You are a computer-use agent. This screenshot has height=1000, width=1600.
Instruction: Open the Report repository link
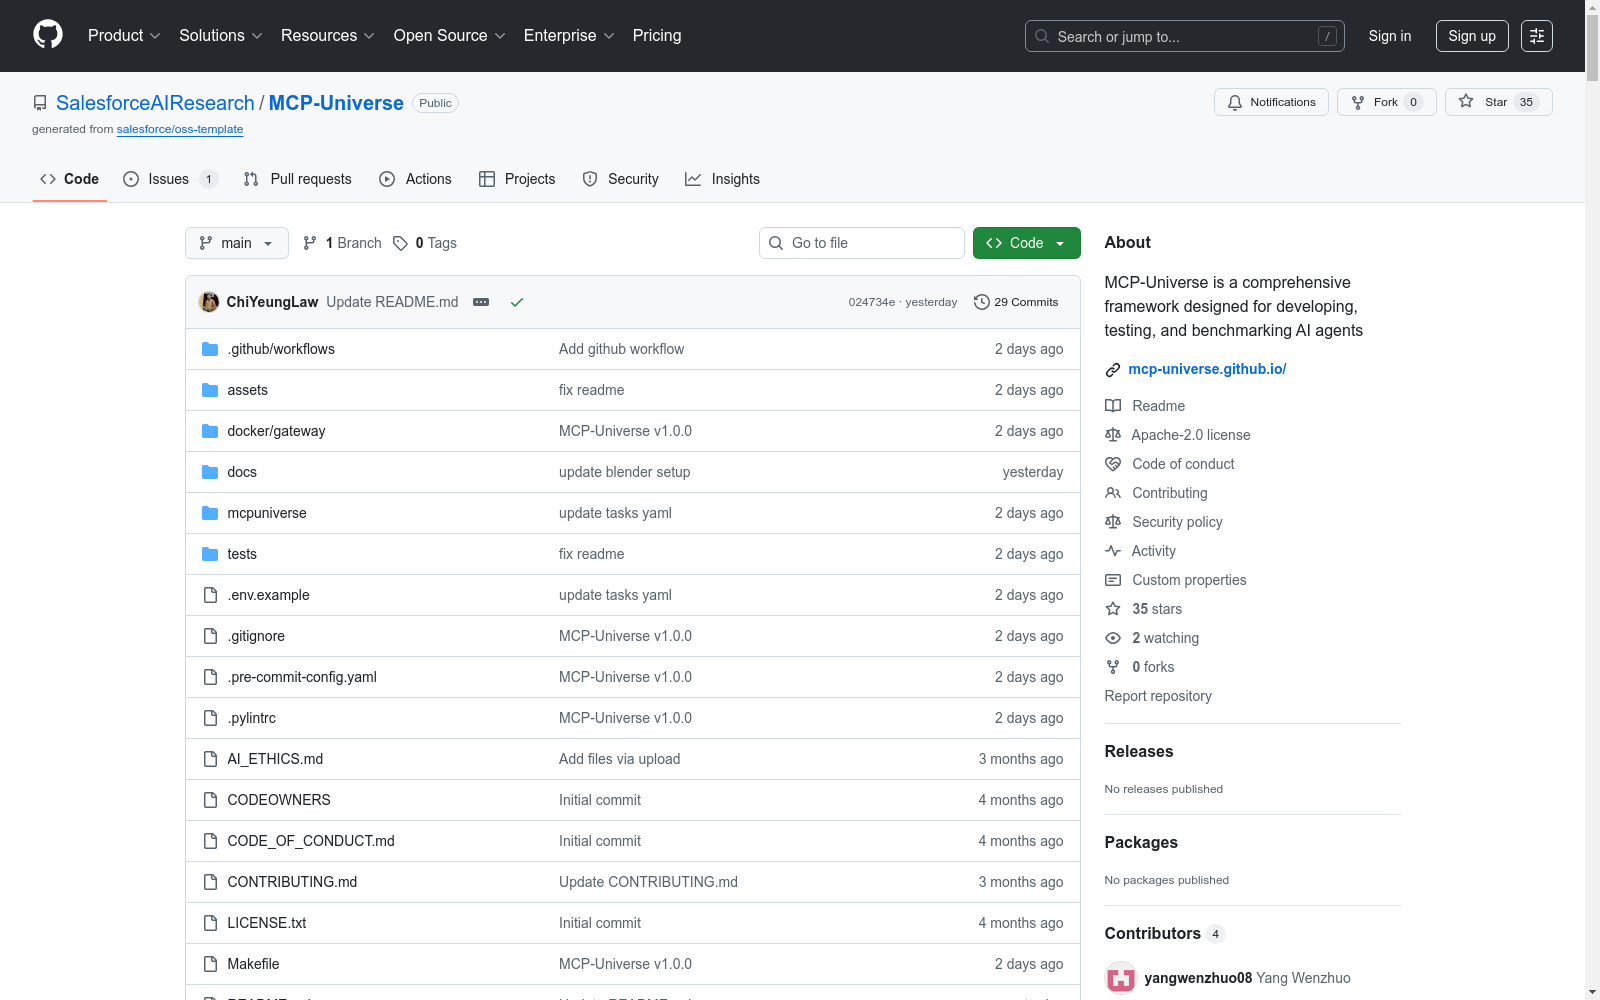click(1158, 696)
